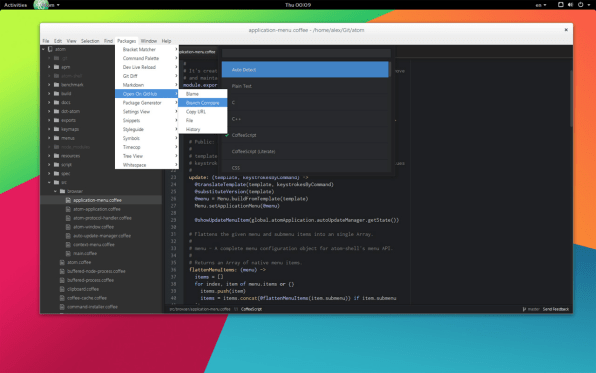Collapse the src folder in the tree
This screenshot has height=373, width=596.
click(x=49, y=183)
